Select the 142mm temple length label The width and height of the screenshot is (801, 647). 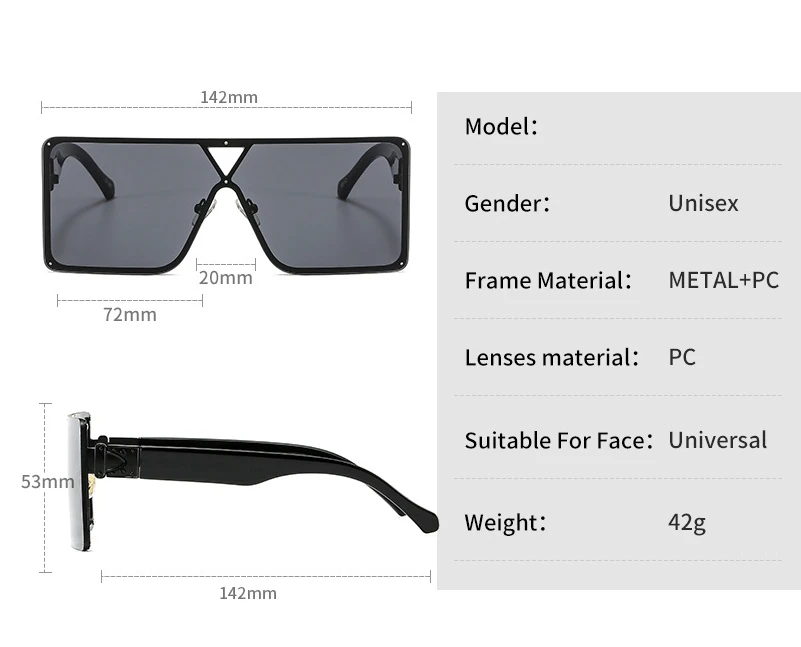pyautogui.click(x=248, y=593)
